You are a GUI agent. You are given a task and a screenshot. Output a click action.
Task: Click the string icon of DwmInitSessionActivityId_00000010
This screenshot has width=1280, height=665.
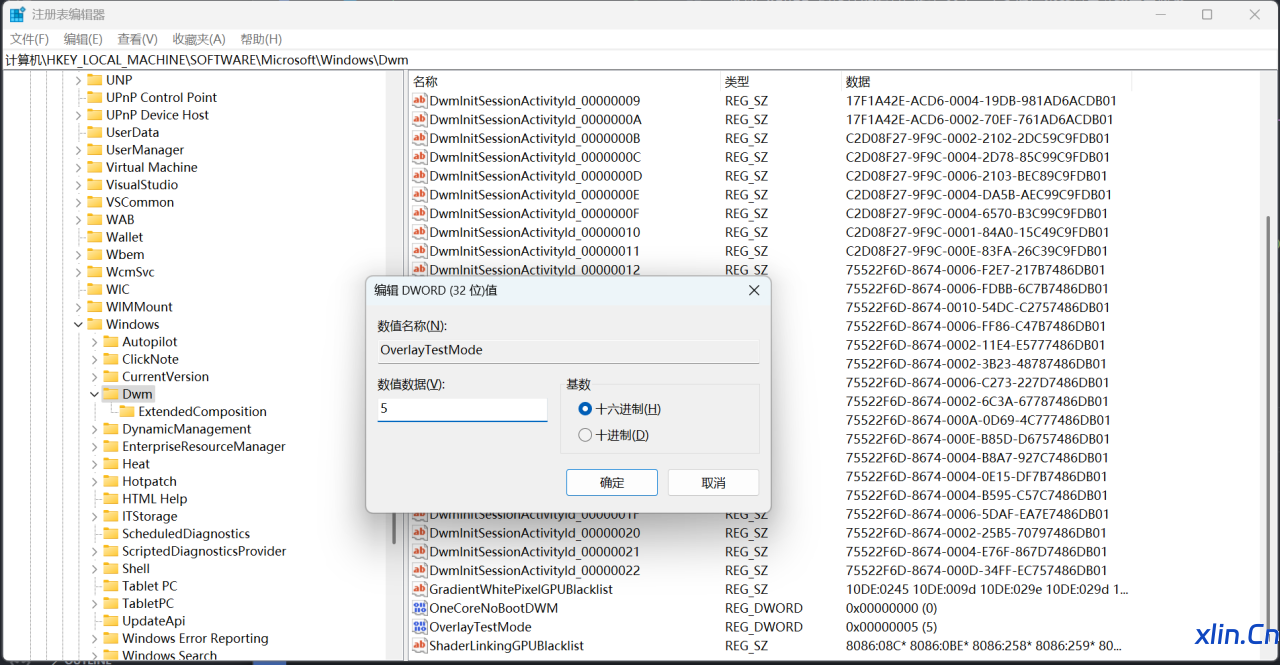(x=420, y=232)
